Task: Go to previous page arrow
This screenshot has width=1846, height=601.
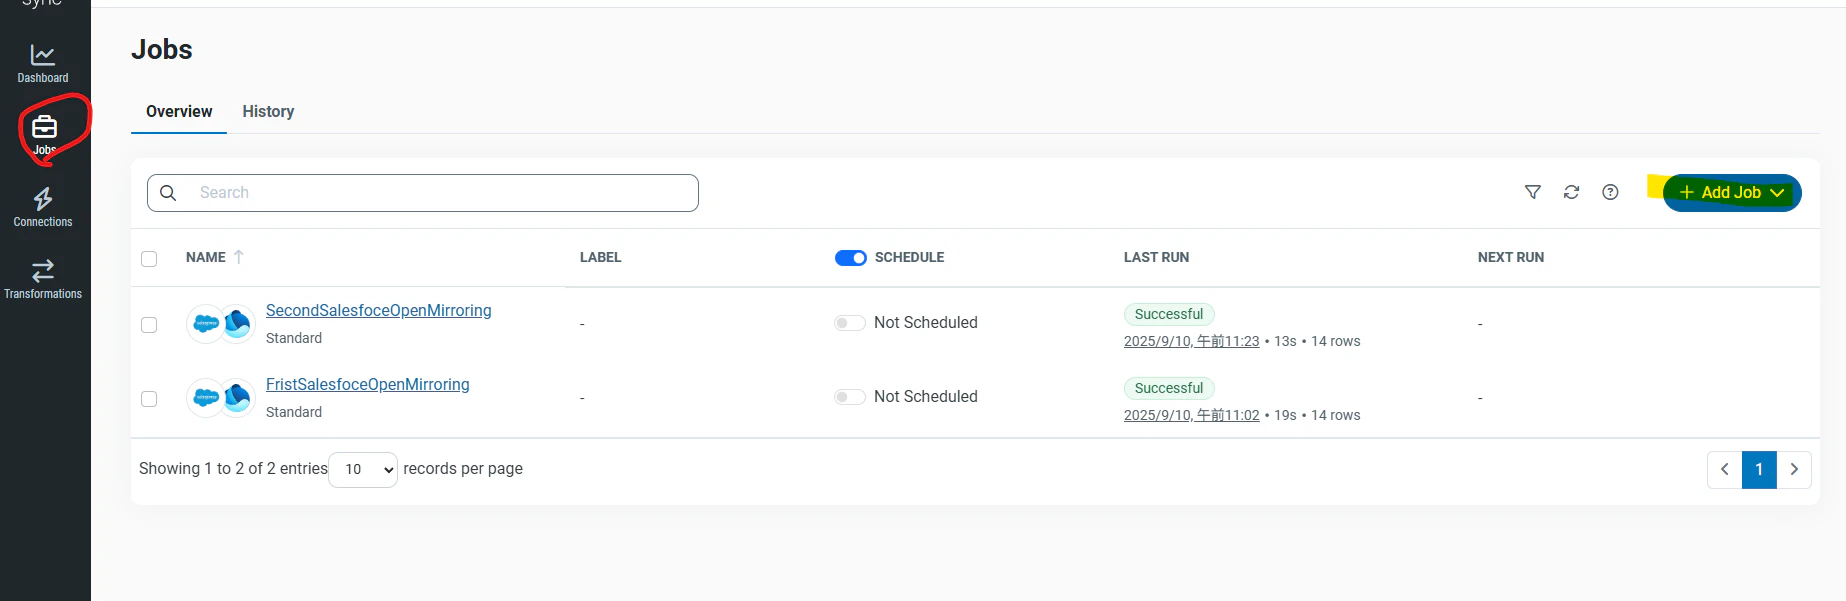Action: [x=1724, y=469]
